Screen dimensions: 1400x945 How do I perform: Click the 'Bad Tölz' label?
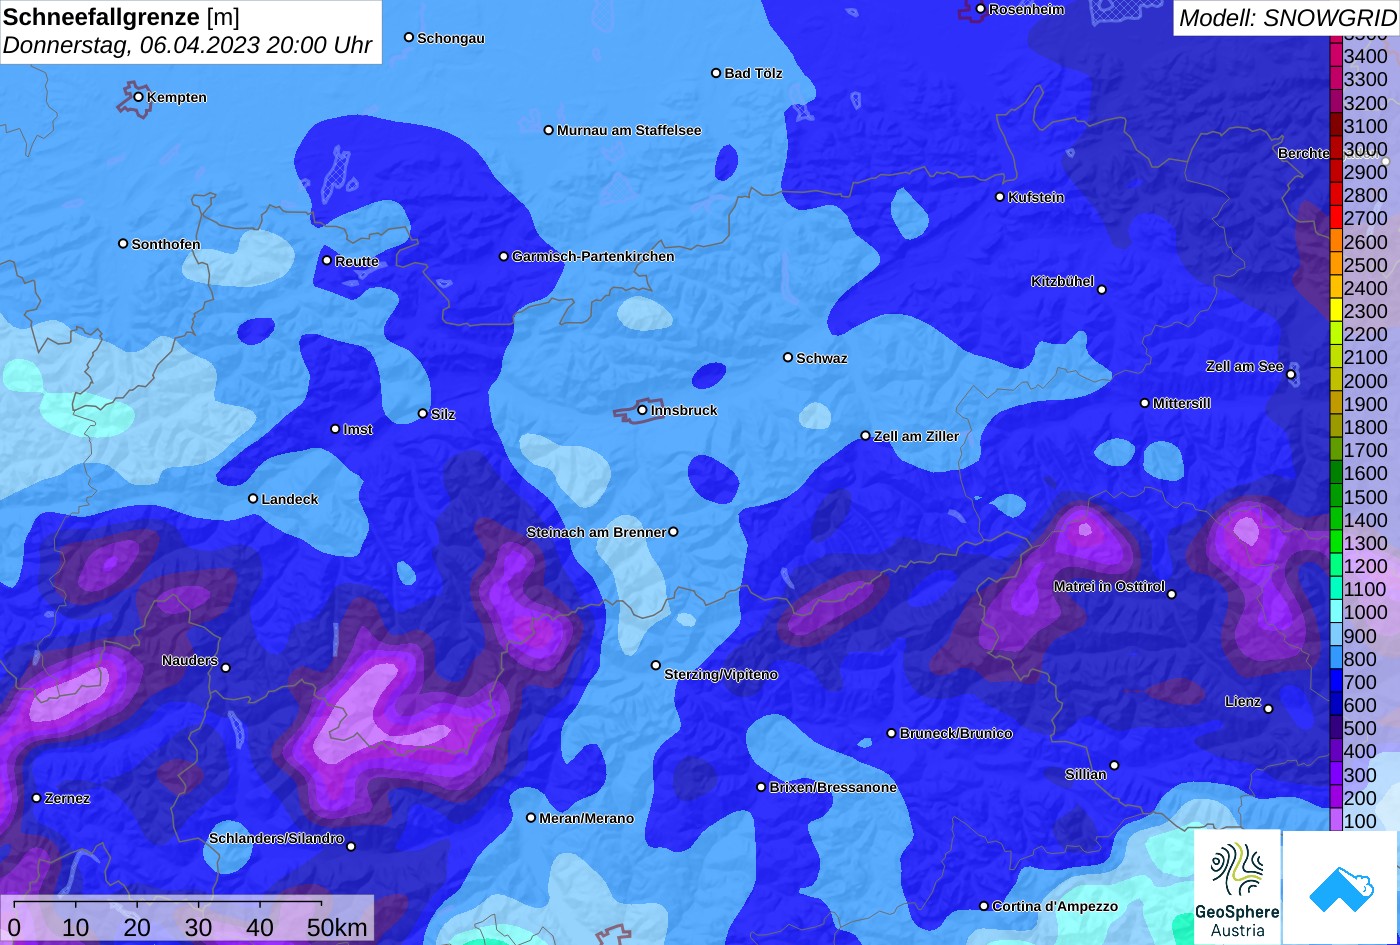[x=753, y=74]
